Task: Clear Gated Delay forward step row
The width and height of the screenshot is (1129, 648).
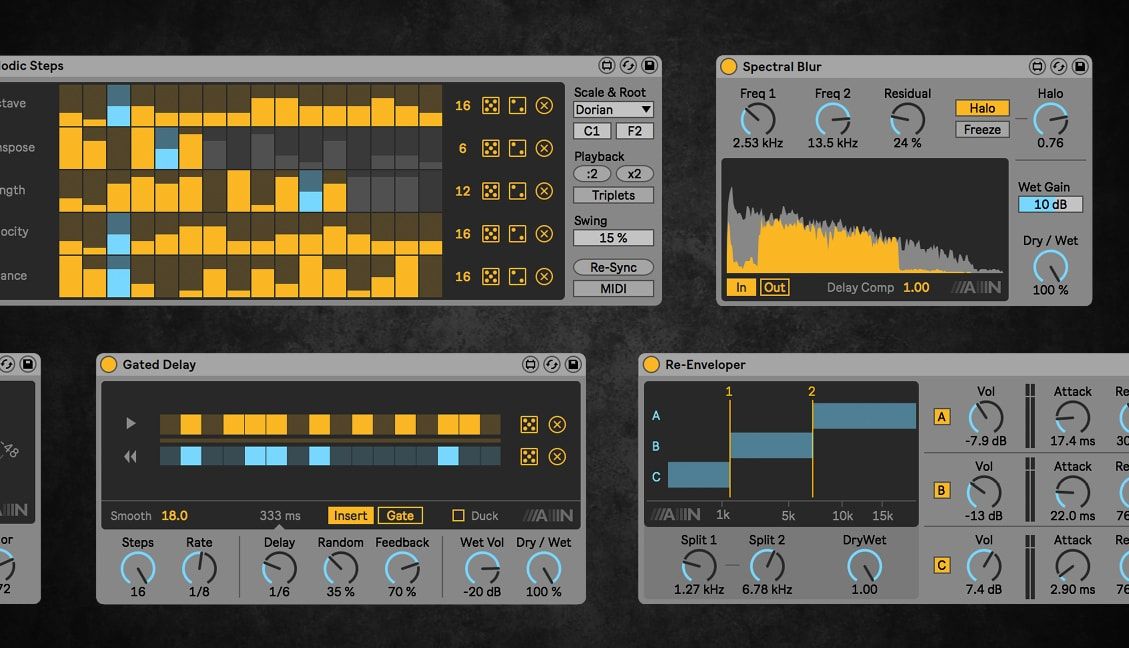Action: 557,424
